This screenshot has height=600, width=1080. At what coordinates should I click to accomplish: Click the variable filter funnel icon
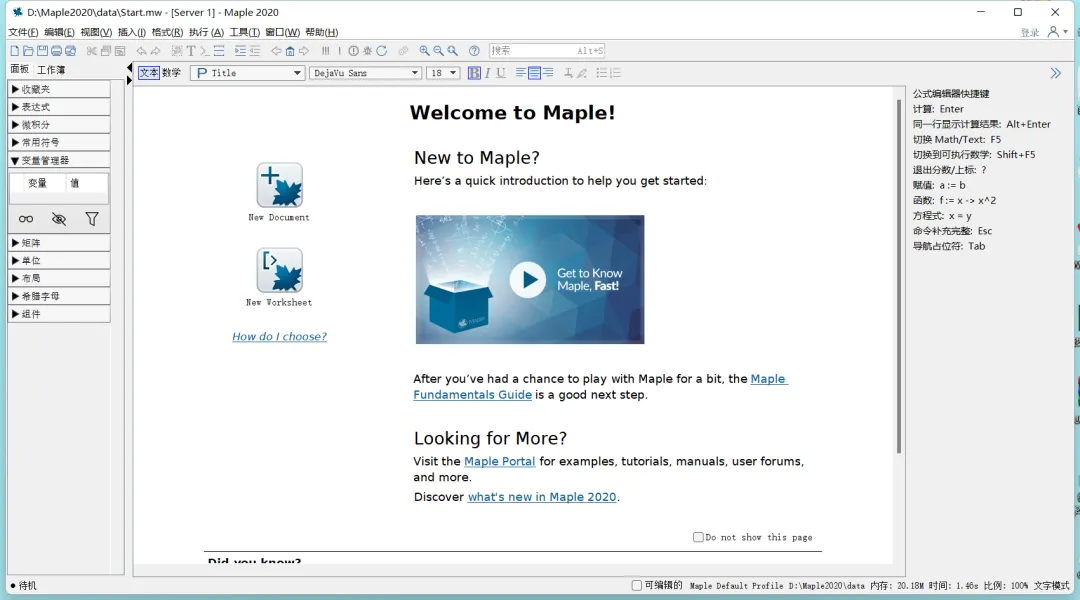click(x=92, y=219)
